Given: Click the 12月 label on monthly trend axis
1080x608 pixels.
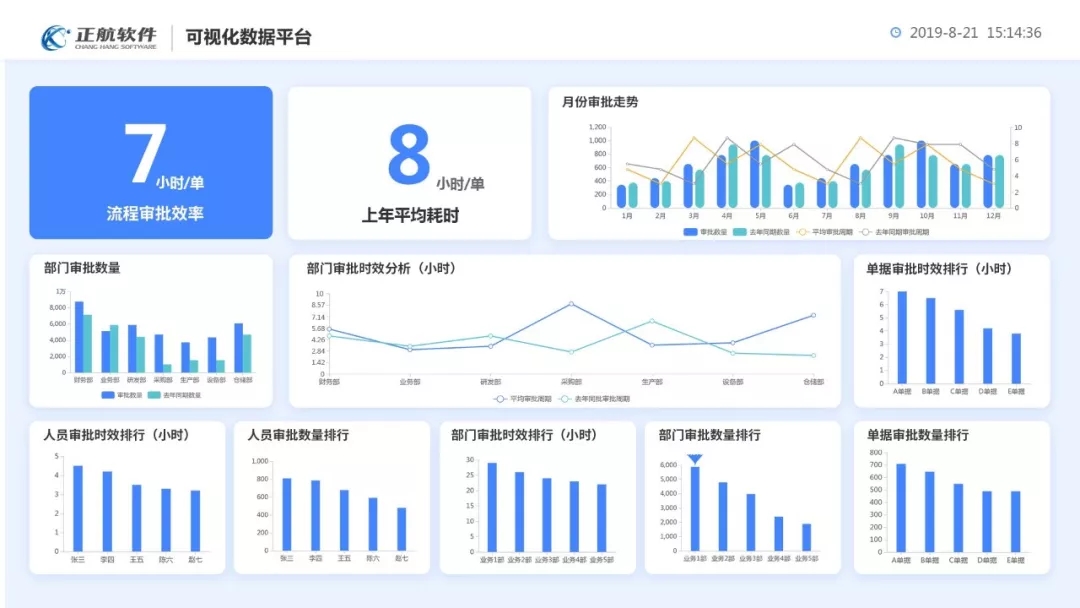Looking at the screenshot, I should pyautogui.click(x=993, y=216).
